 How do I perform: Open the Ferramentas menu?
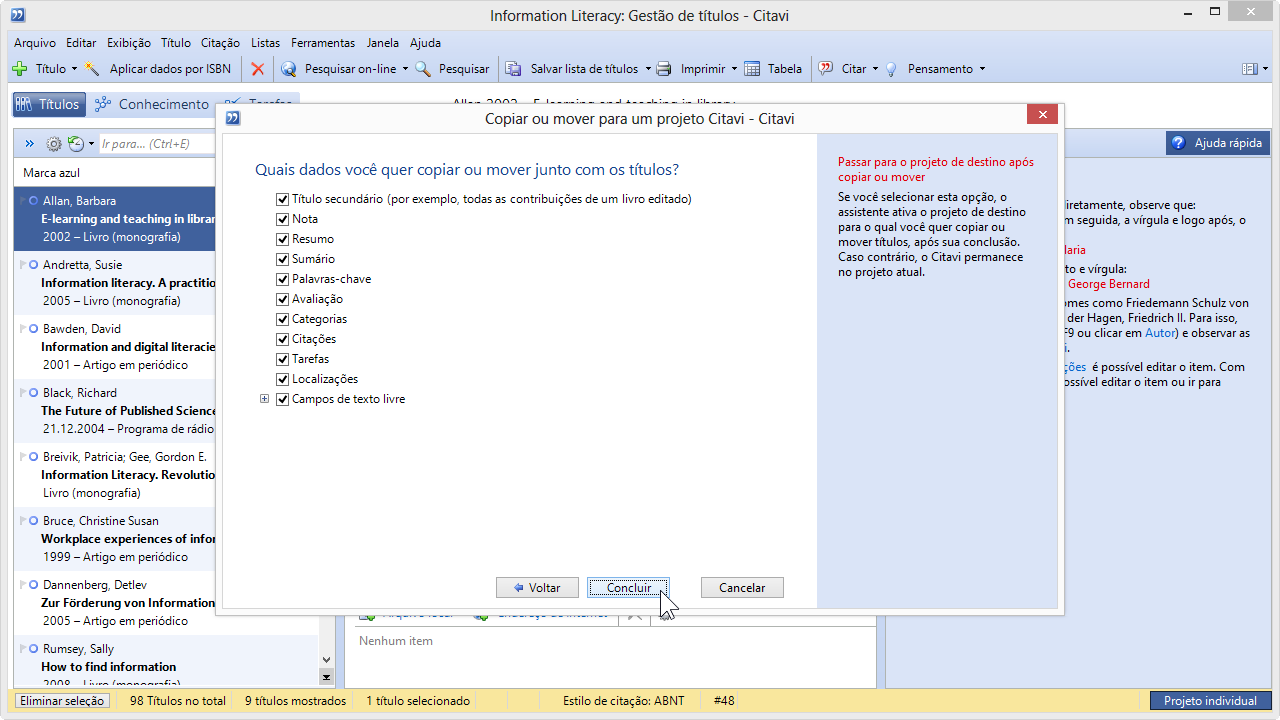[x=323, y=43]
